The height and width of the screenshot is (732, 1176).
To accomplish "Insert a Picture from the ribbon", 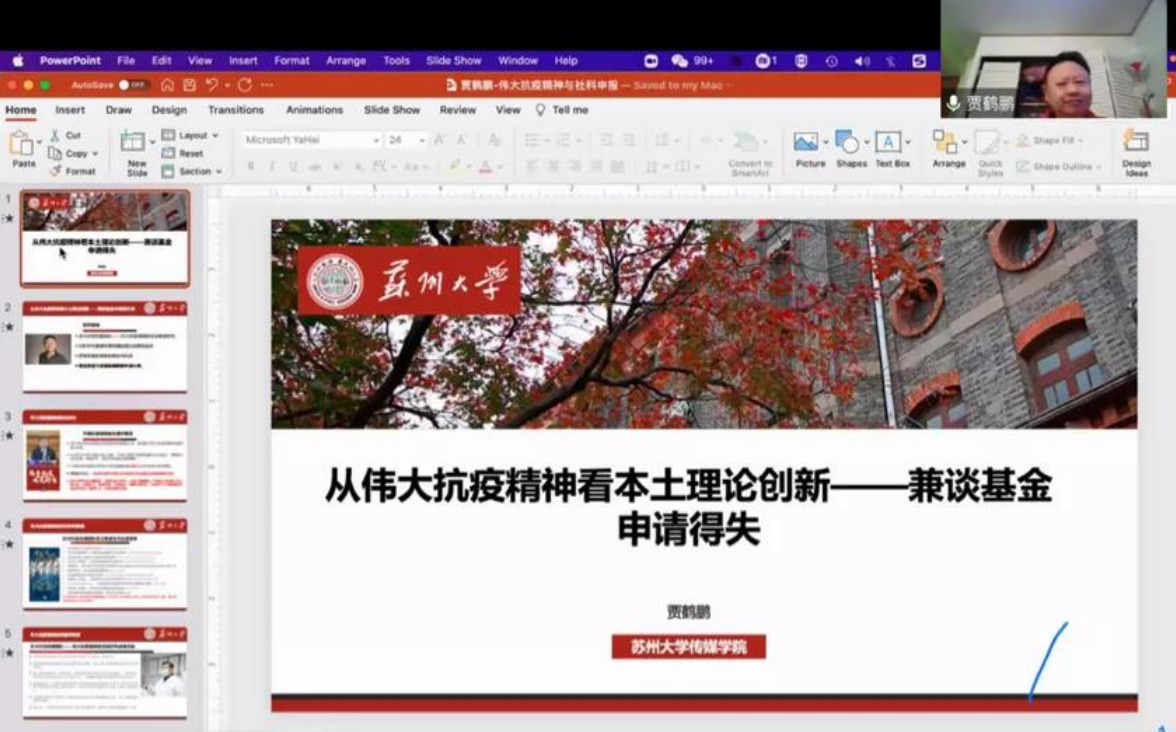I will pos(808,143).
